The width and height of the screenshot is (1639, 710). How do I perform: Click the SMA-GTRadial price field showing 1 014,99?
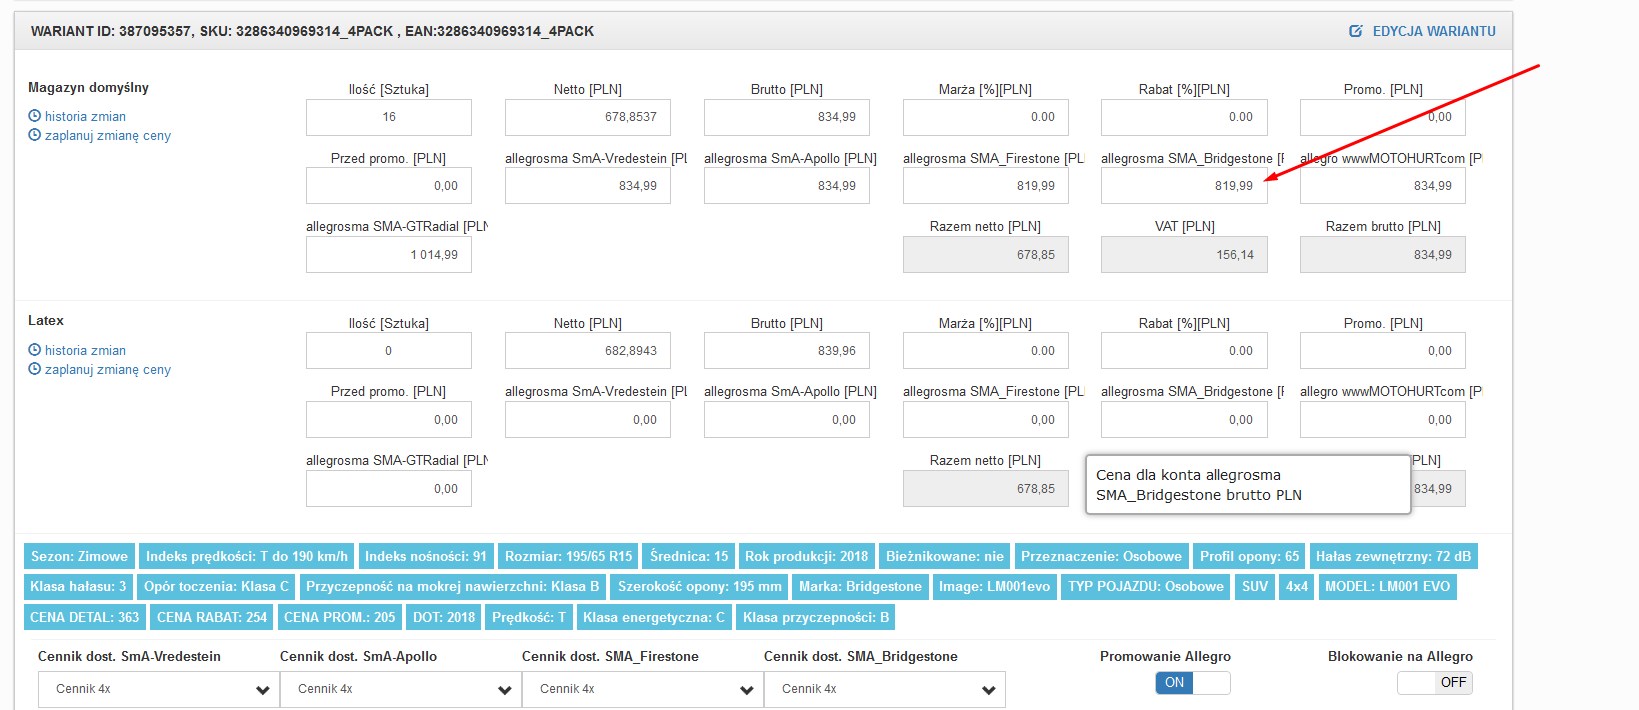pyautogui.click(x=388, y=255)
